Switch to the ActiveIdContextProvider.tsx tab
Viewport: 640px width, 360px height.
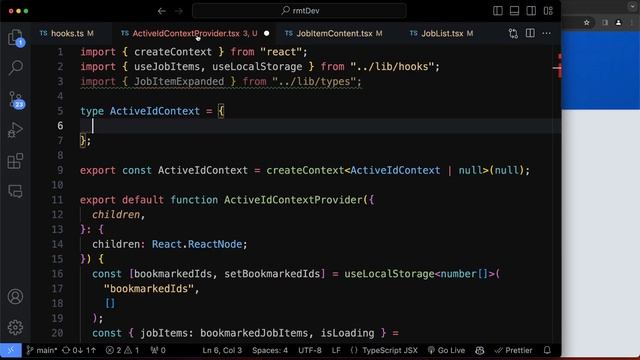194,33
